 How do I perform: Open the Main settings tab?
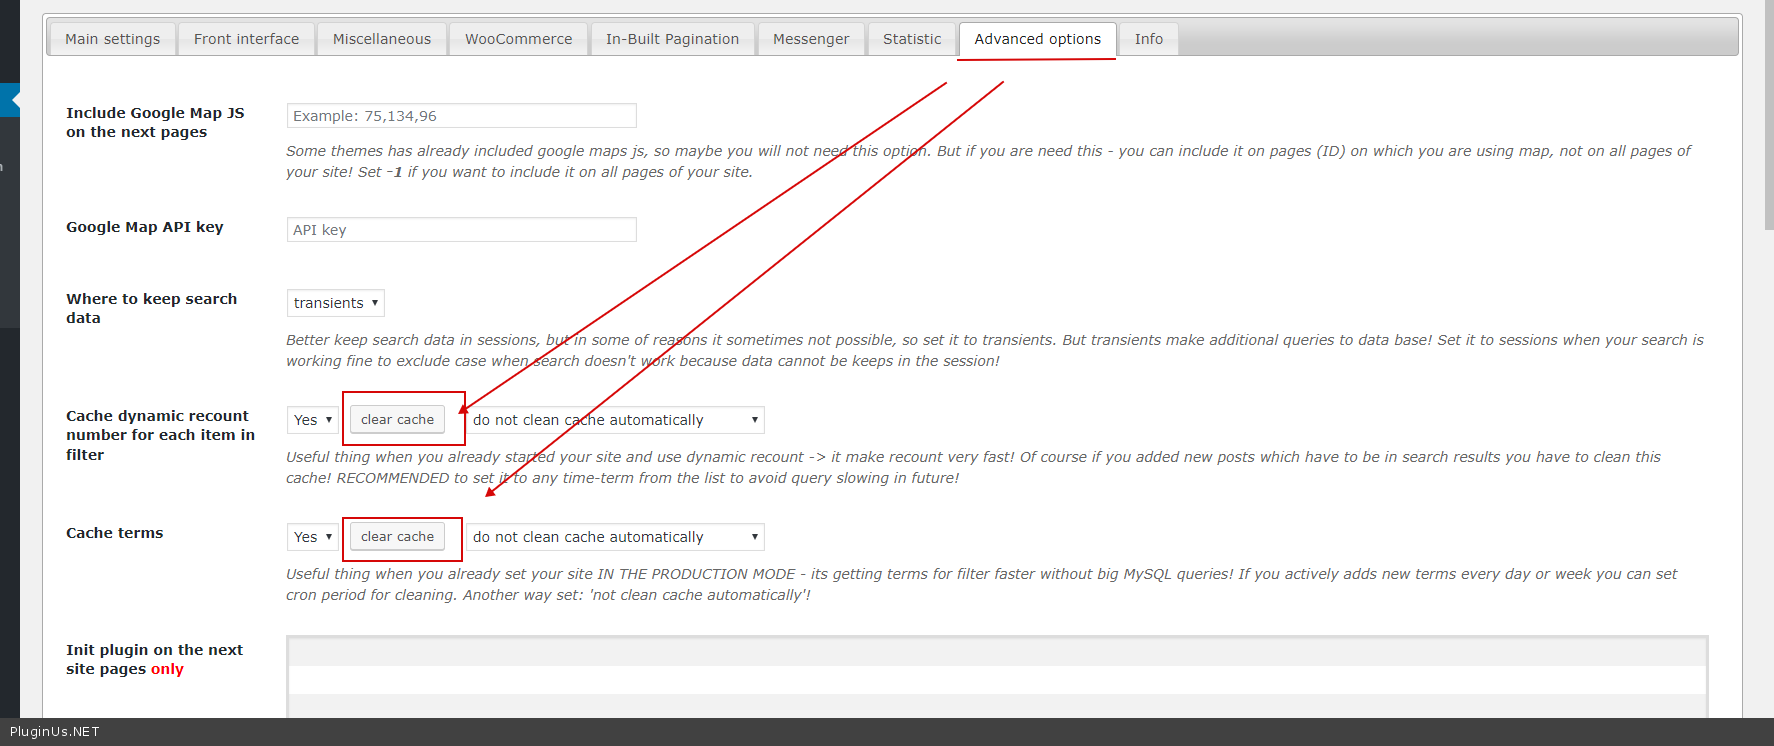112,39
